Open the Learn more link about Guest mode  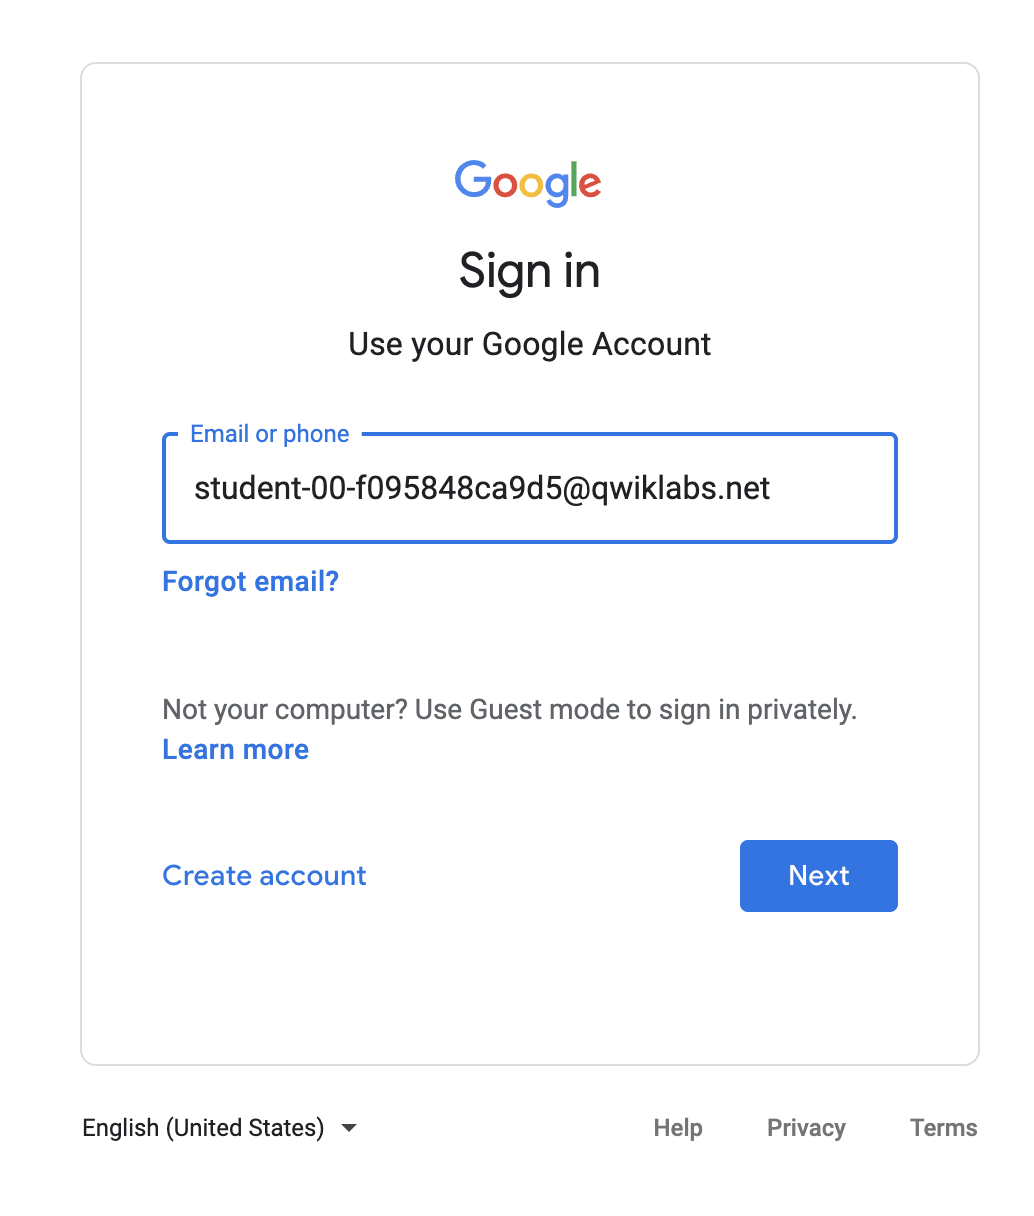pos(235,749)
